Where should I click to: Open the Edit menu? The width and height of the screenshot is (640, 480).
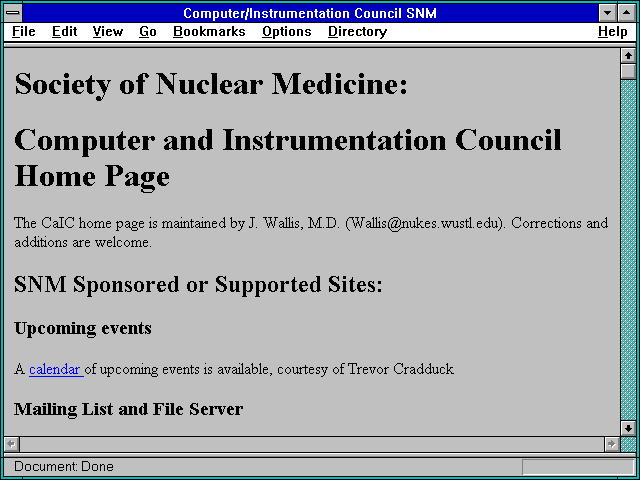(64, 32)
